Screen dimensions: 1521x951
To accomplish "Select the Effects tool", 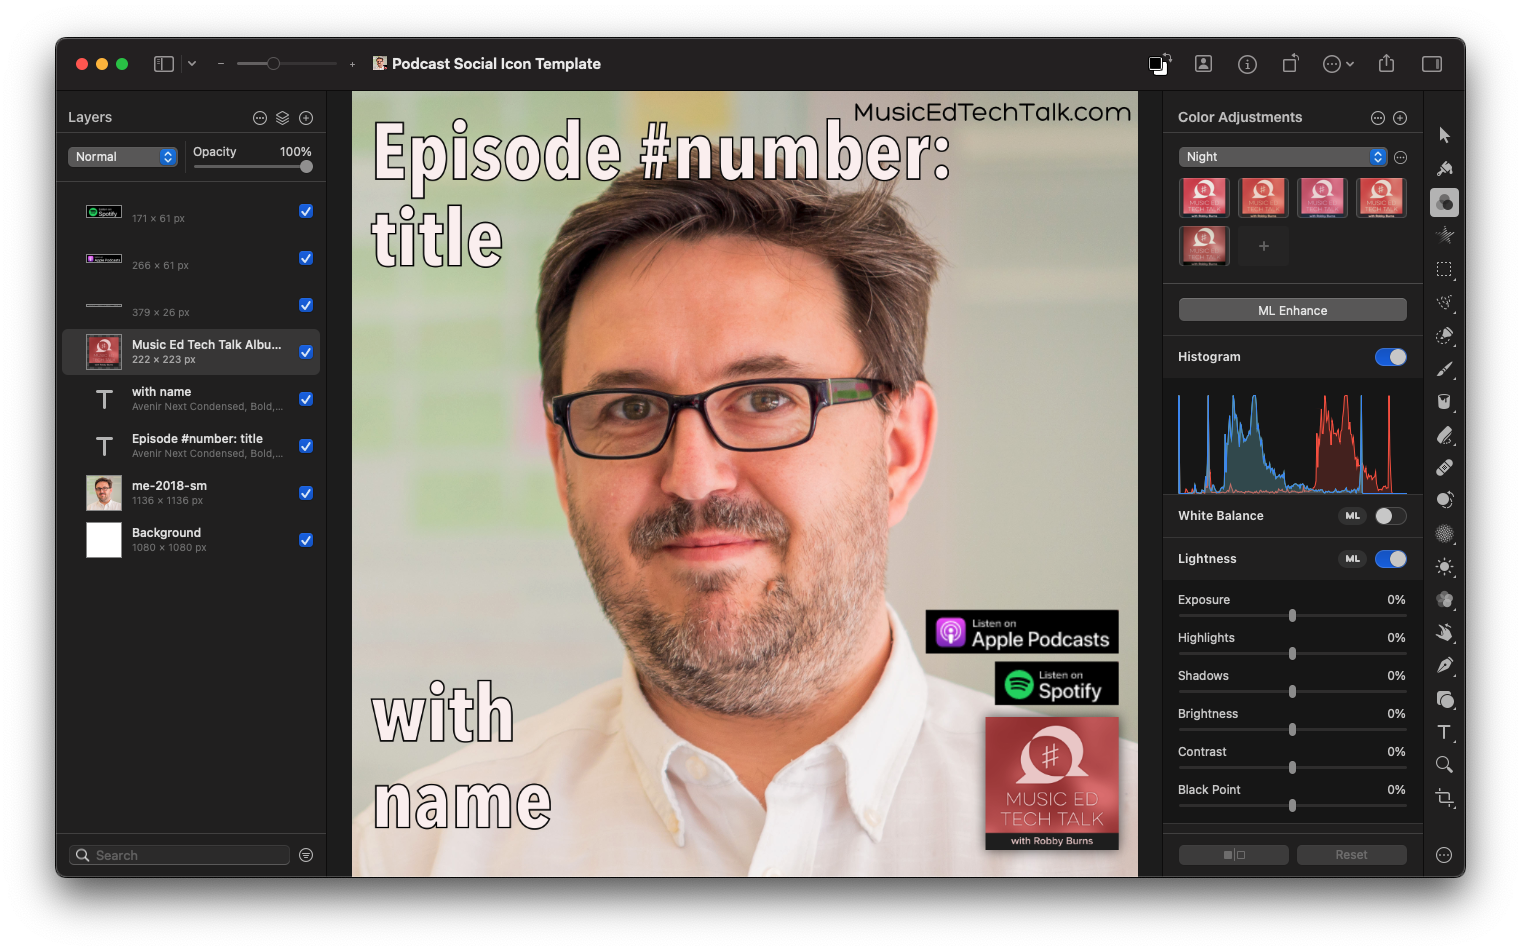I will [x=1444, y=235].
